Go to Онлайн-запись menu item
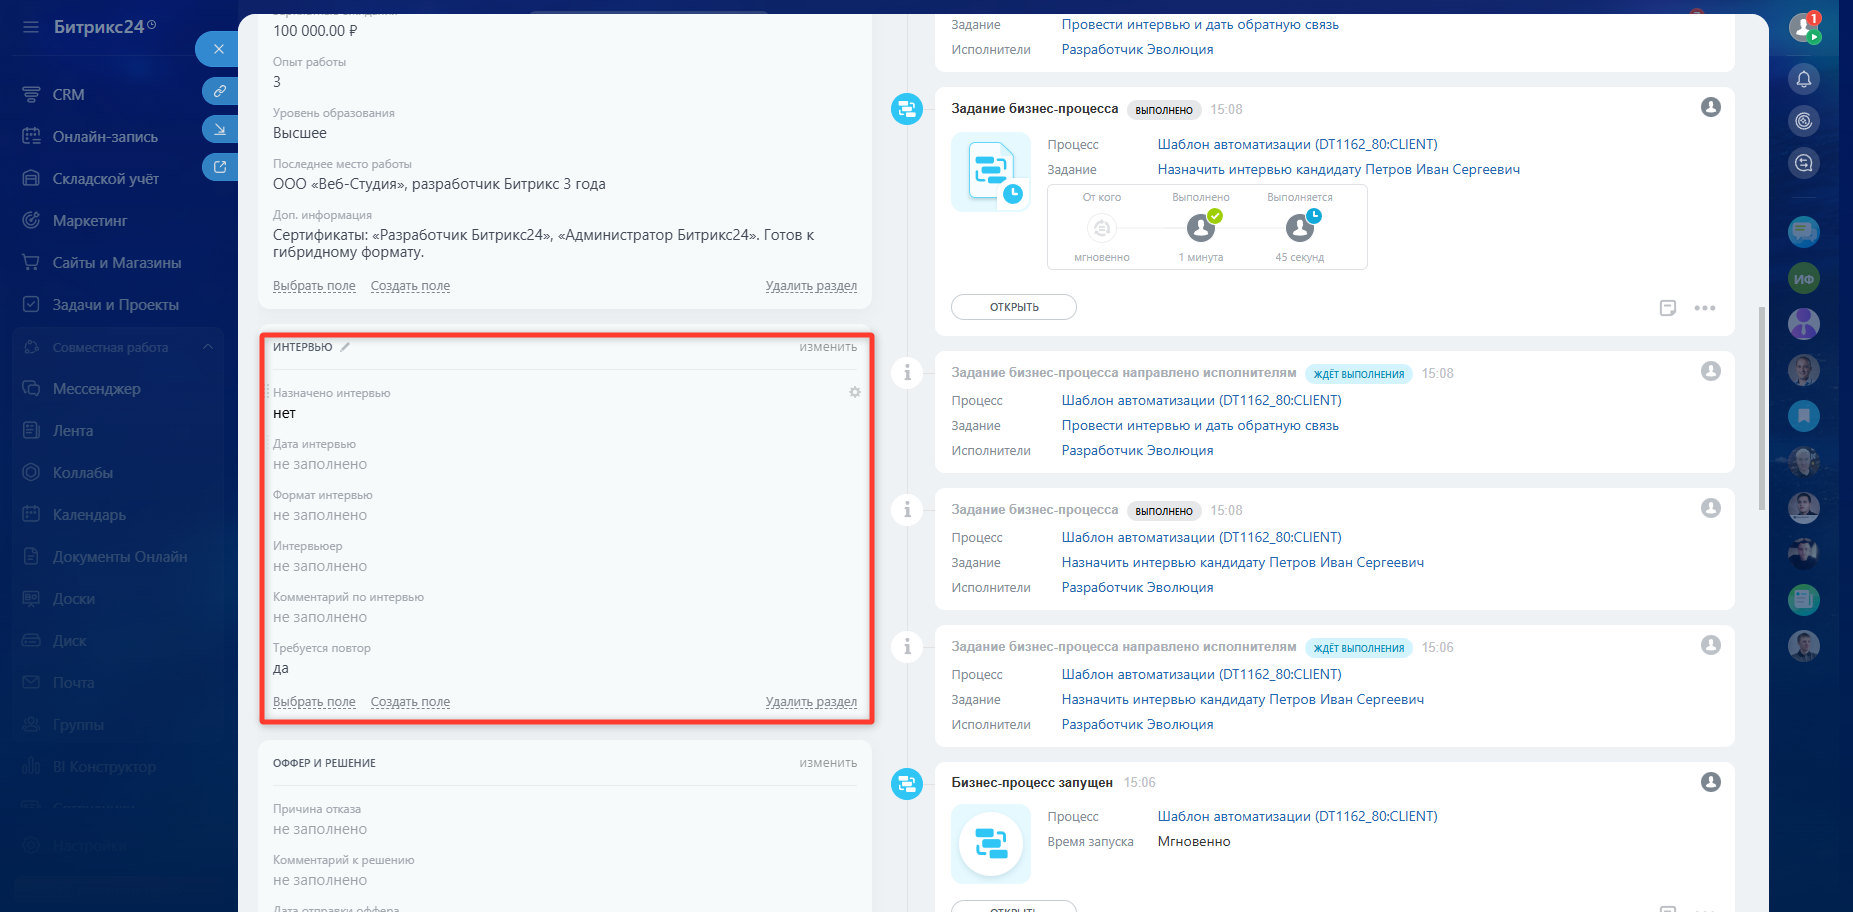 pyautogui.click(x=105, y=137)
